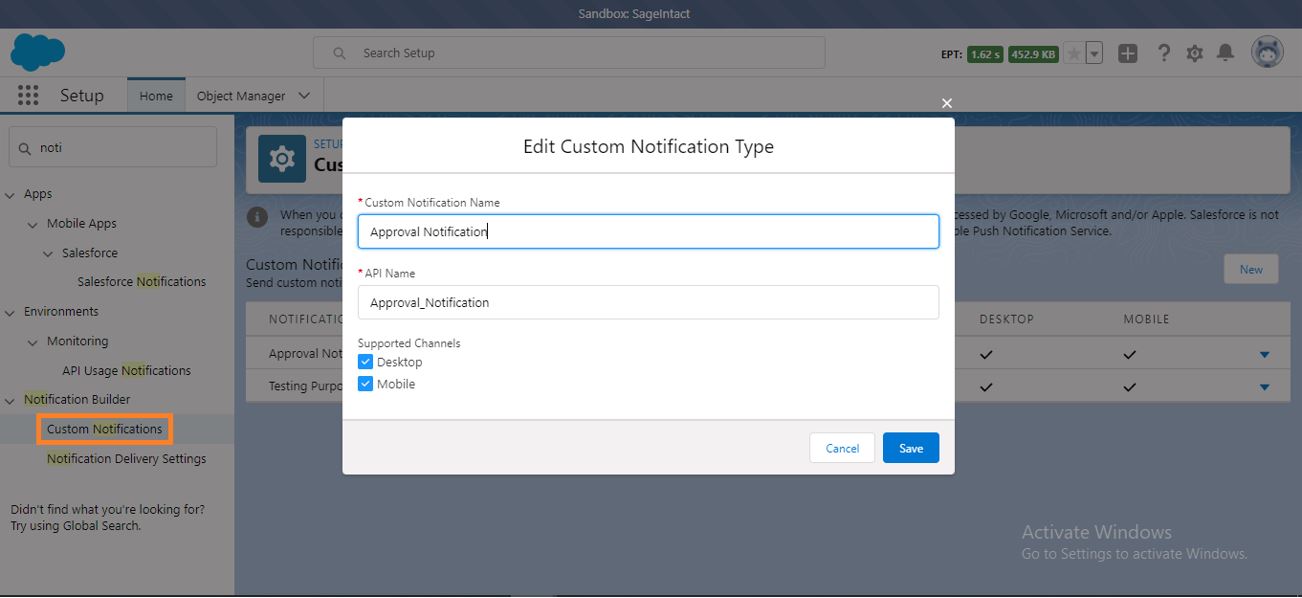Select Custom Notifications in the sidebar
The image size is (1302, 598).
point(104,429)
